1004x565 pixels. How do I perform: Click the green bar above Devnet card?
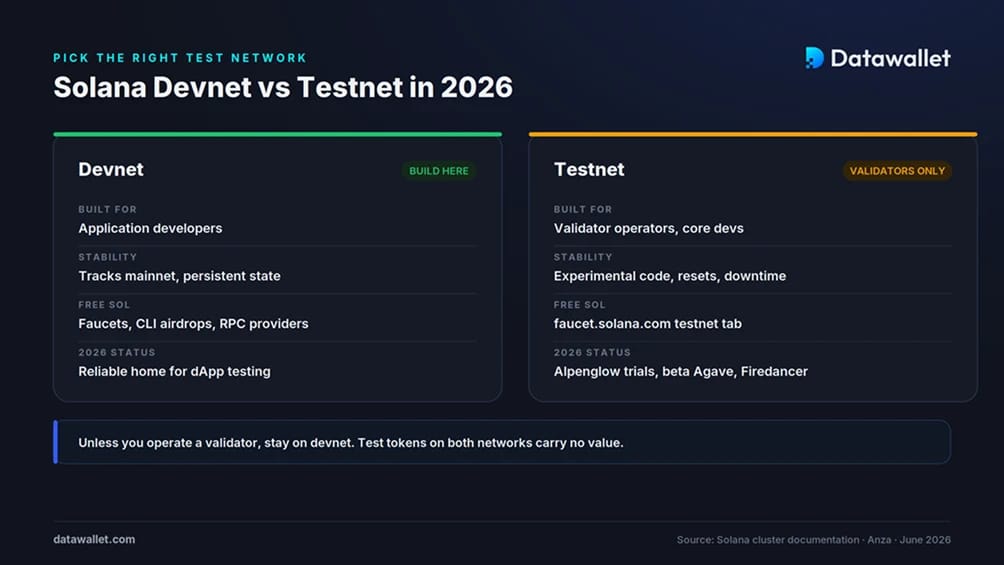point(277,135)
